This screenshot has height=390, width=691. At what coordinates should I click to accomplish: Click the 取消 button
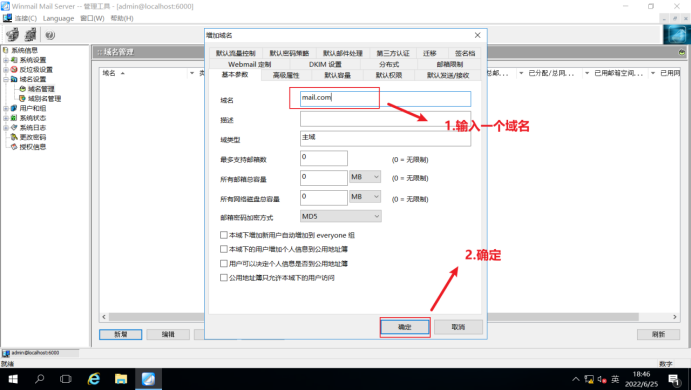(x=458, y=327)
